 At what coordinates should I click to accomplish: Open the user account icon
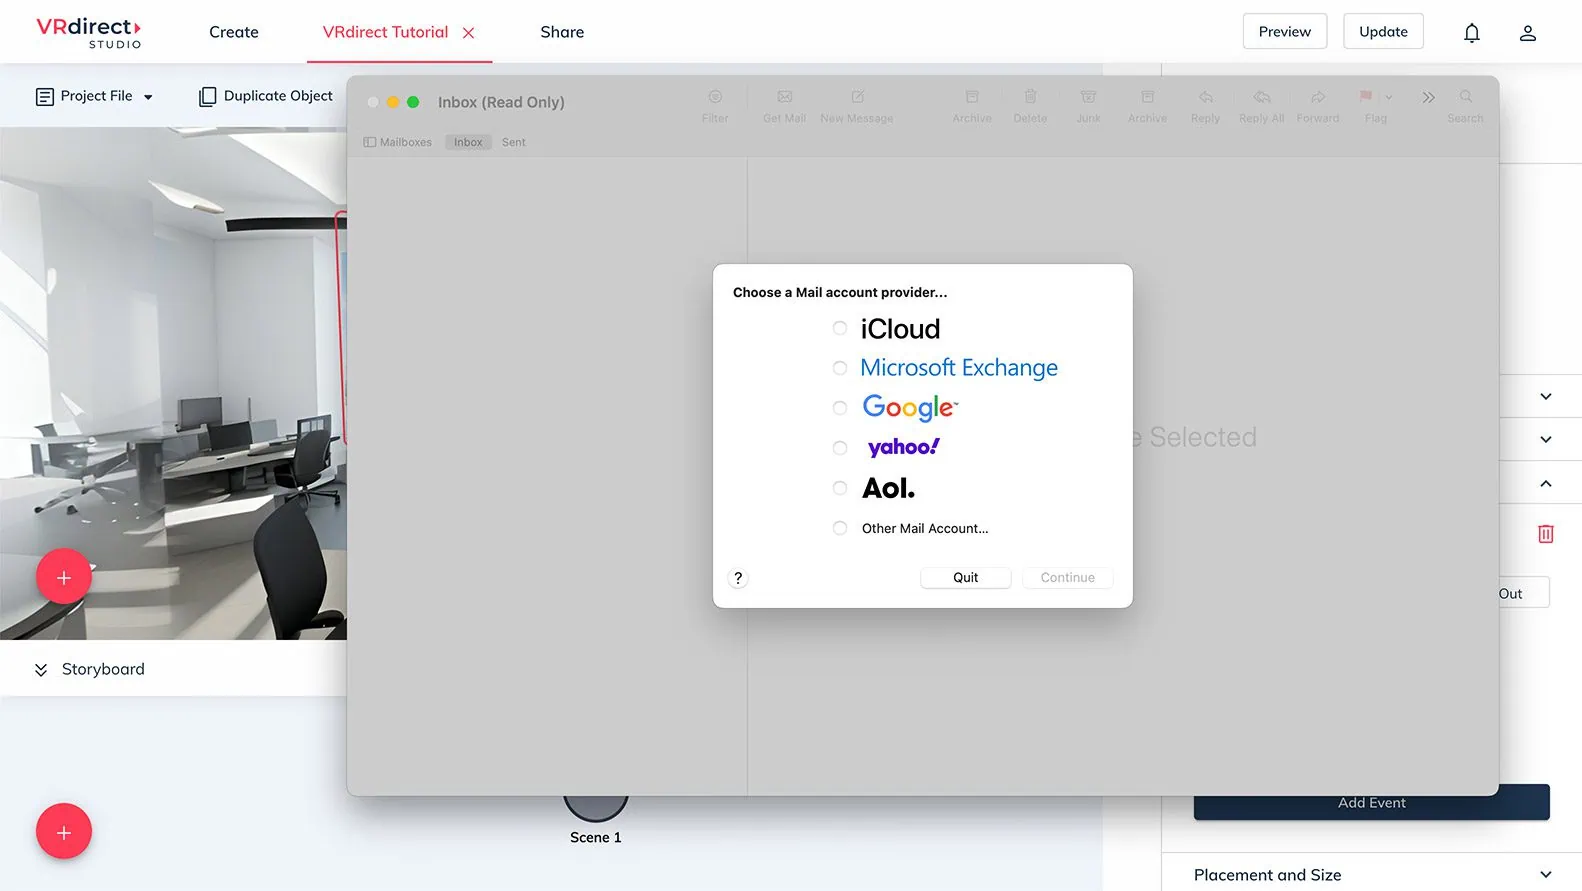tap(1528, 33)
